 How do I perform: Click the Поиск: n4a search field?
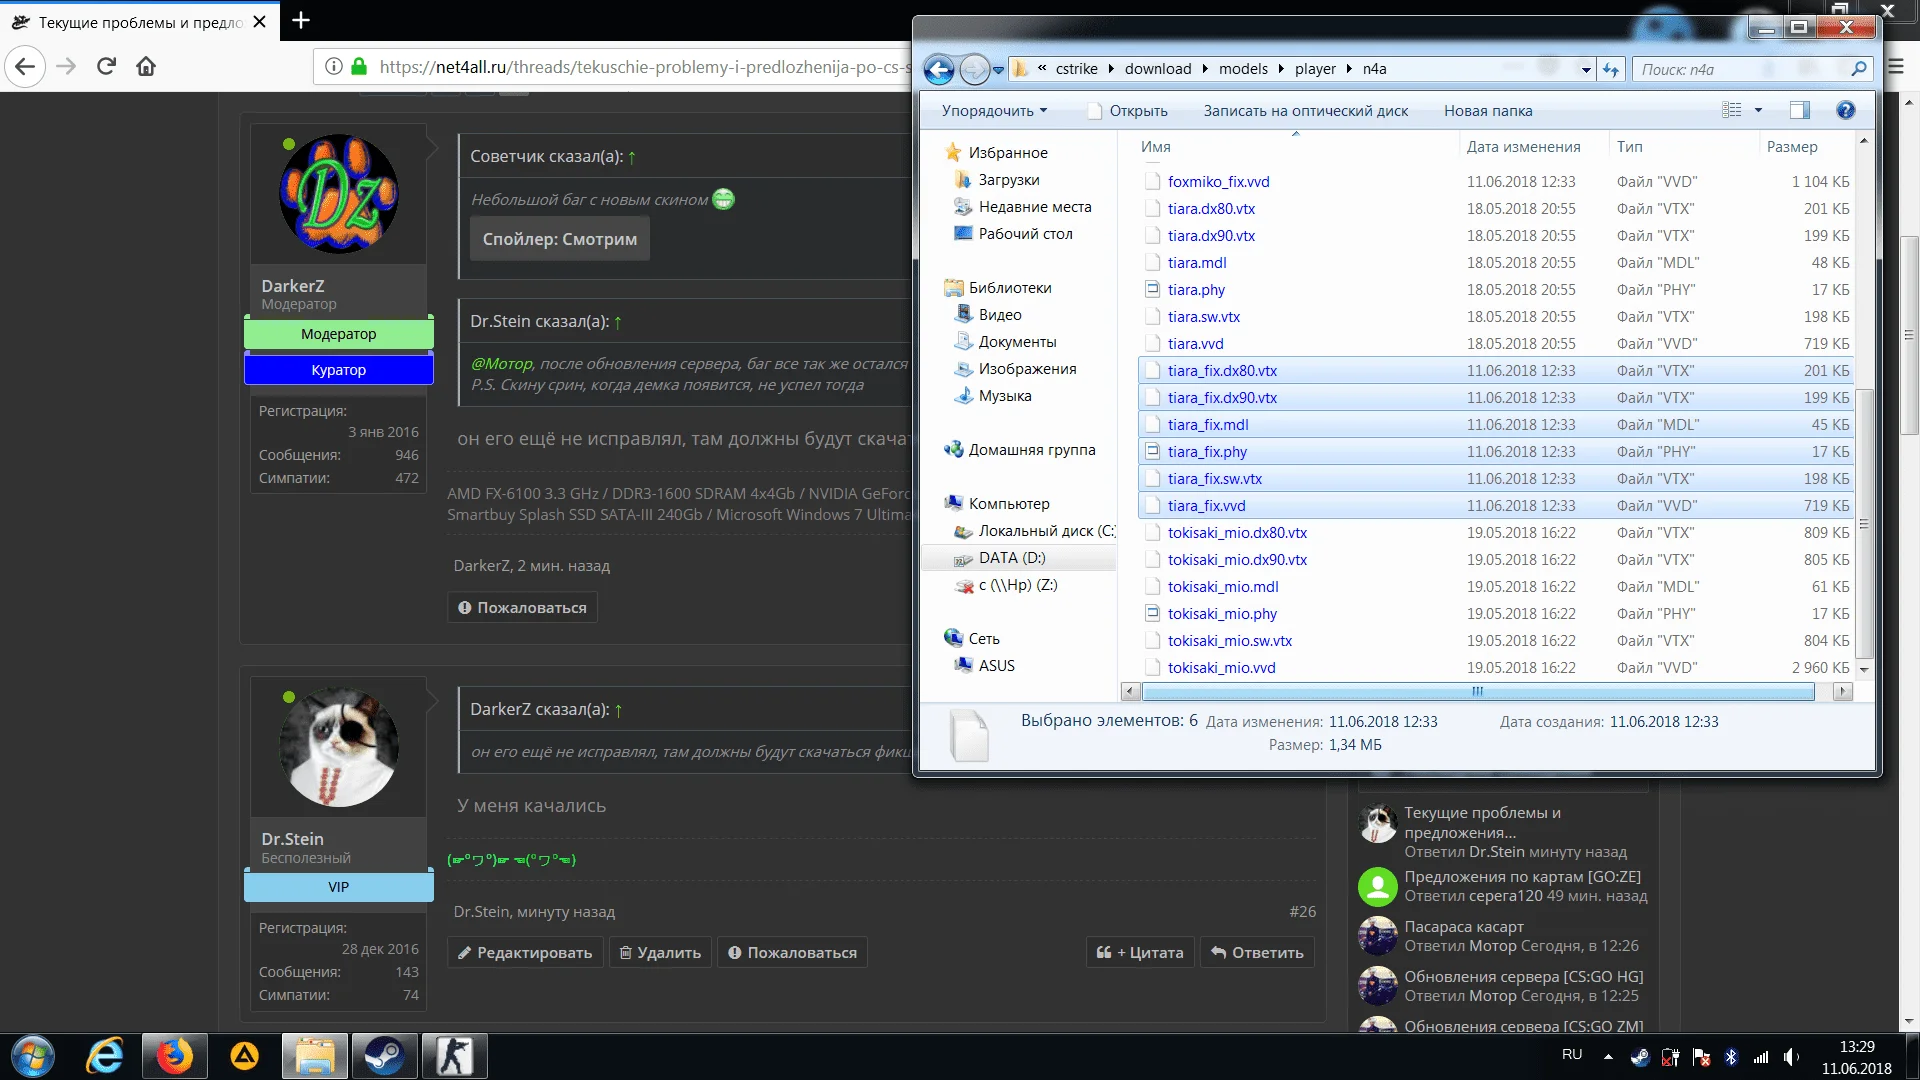[1740, 69]
